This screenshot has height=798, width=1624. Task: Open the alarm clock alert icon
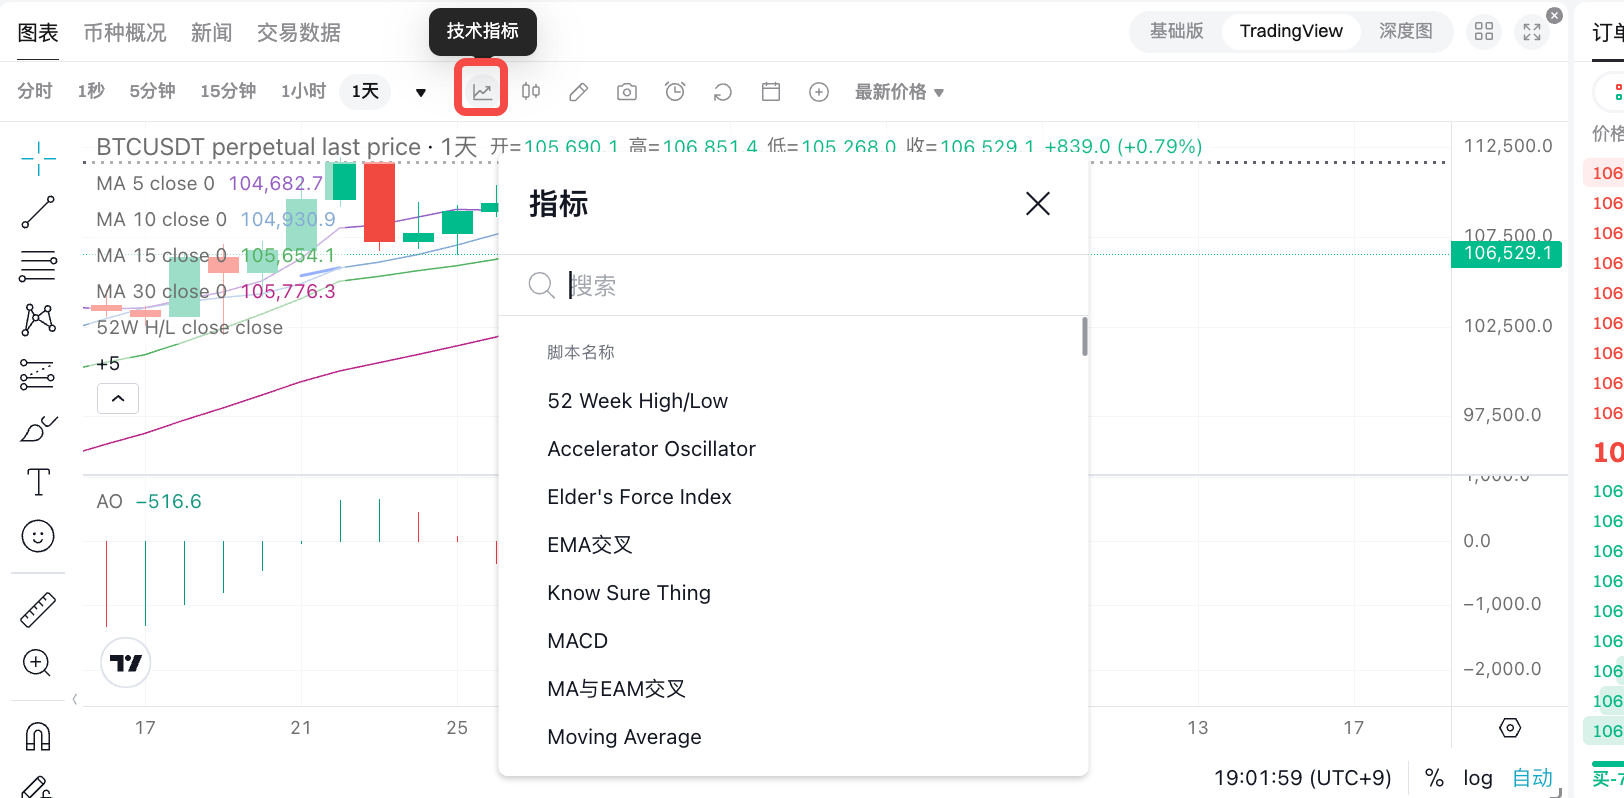pos(675,92)
